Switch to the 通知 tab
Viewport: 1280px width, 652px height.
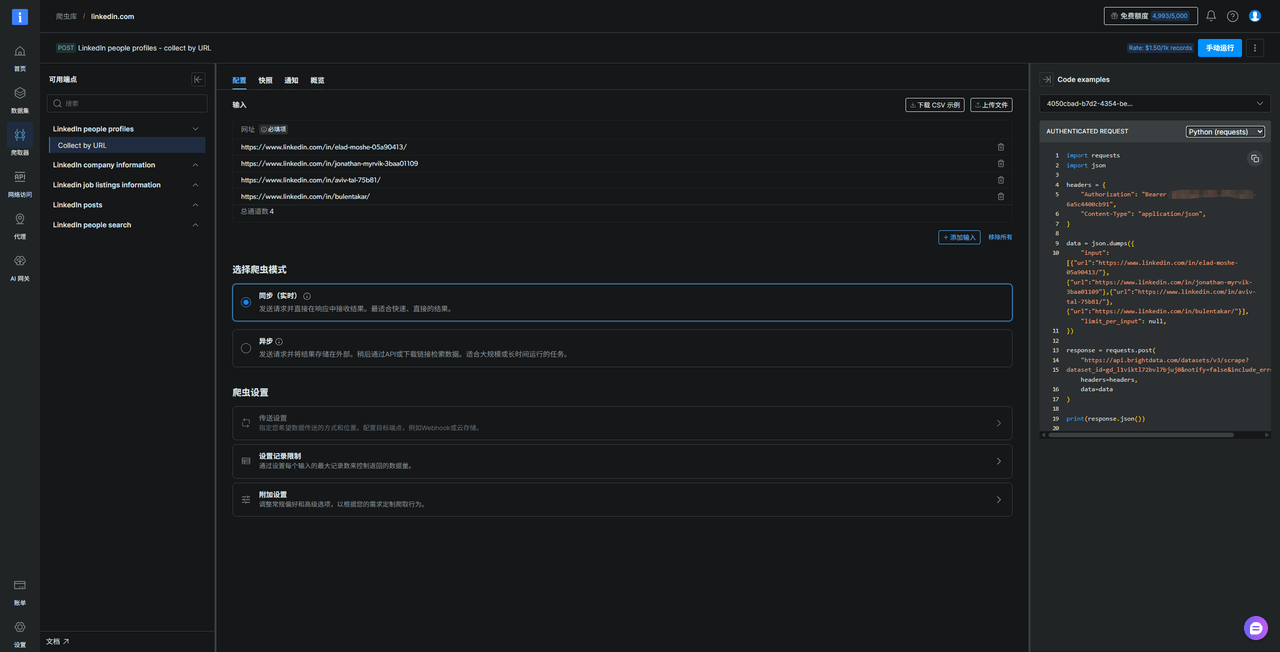point(291,80)
